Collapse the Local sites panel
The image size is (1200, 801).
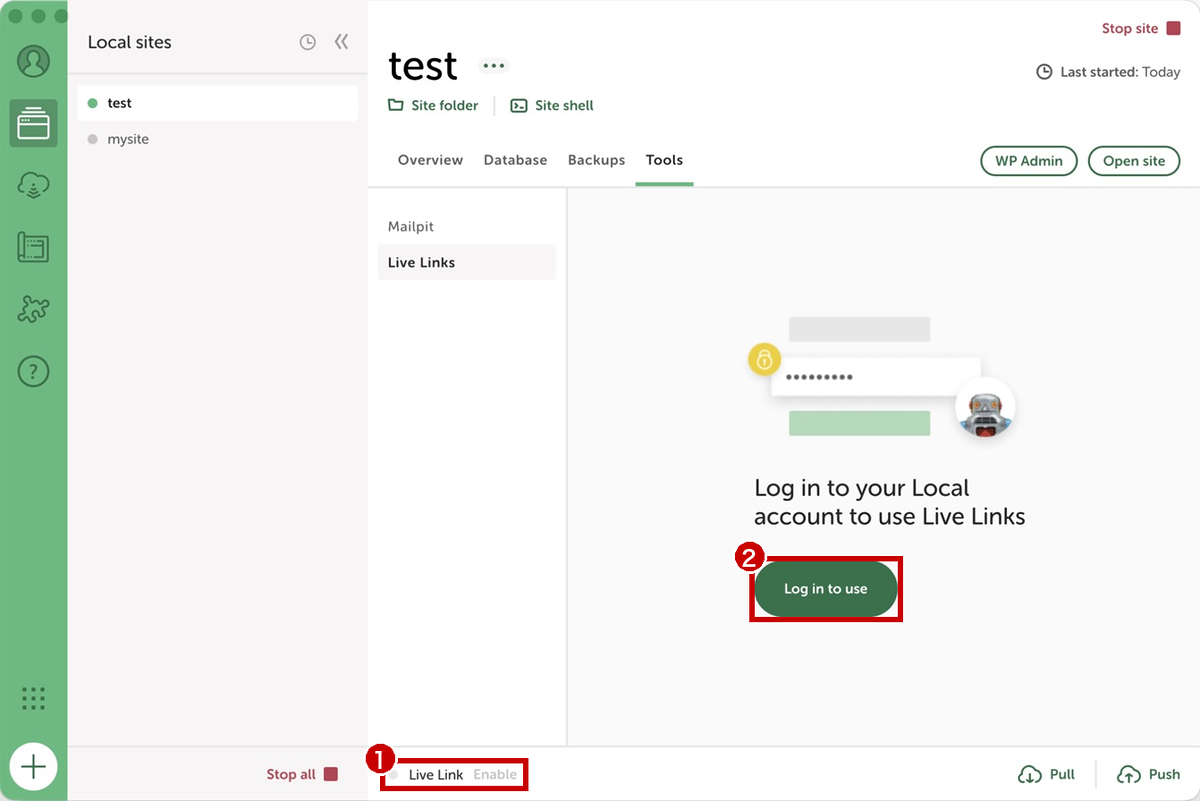(342, 42)
